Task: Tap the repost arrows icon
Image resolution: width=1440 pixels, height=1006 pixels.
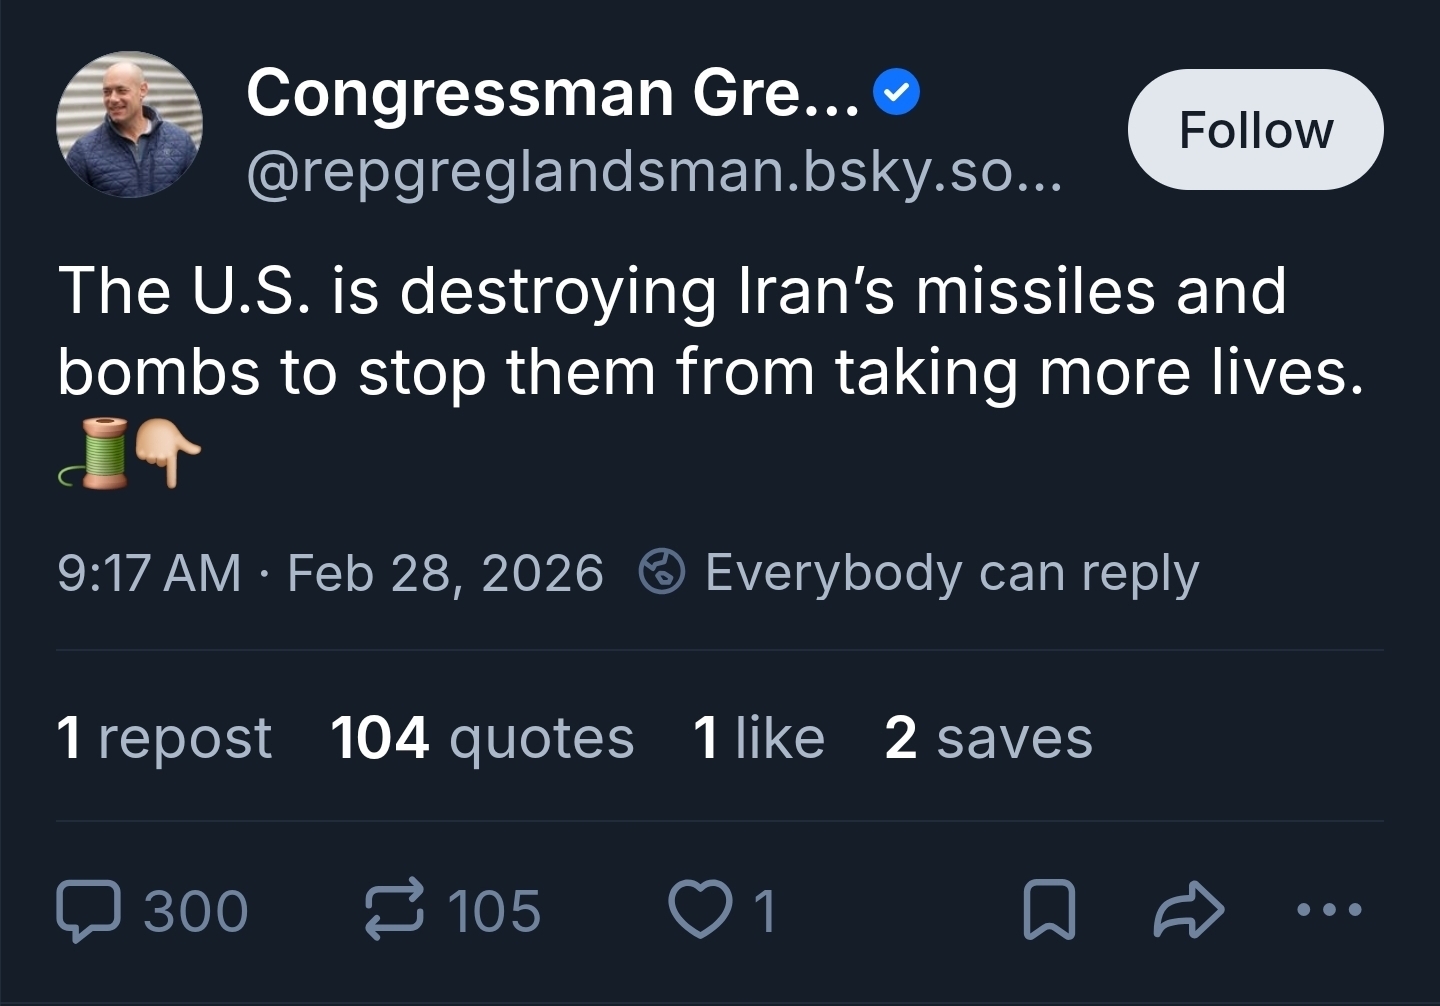Action: coord(394,910)
